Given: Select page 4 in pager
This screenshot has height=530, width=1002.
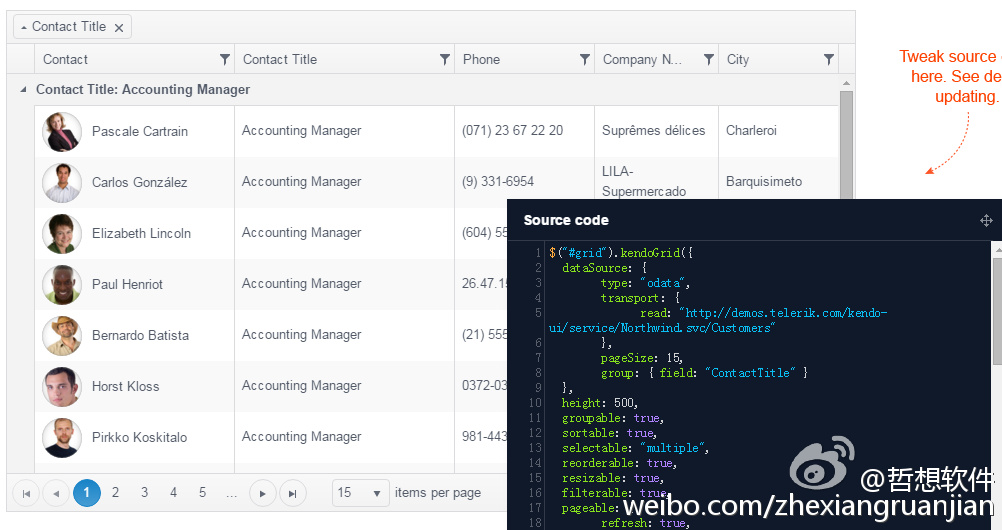Looking at the screenshot, I should 173,492.
